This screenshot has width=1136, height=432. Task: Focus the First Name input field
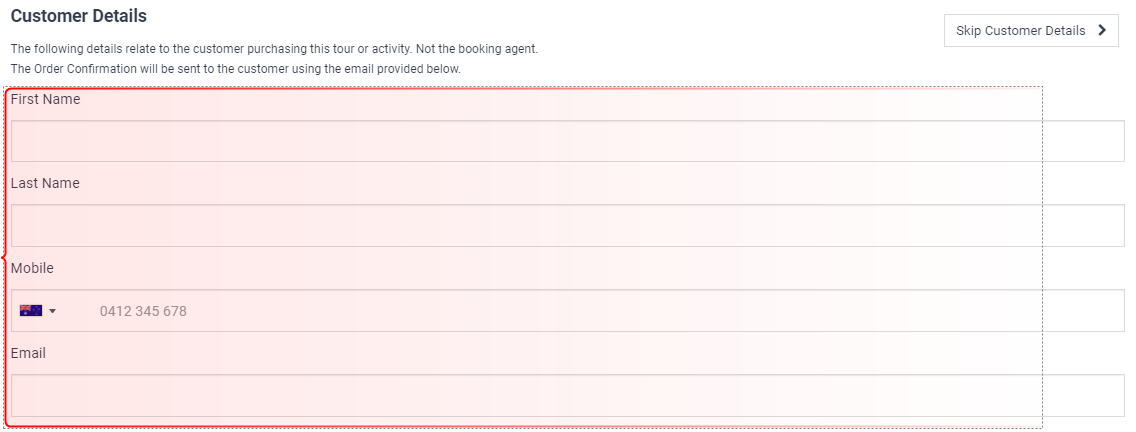[567, 141]
